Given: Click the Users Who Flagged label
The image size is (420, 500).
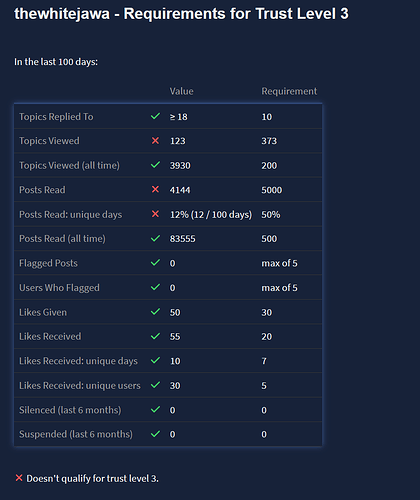Looking at the screenshot, I should pos(59,288).
